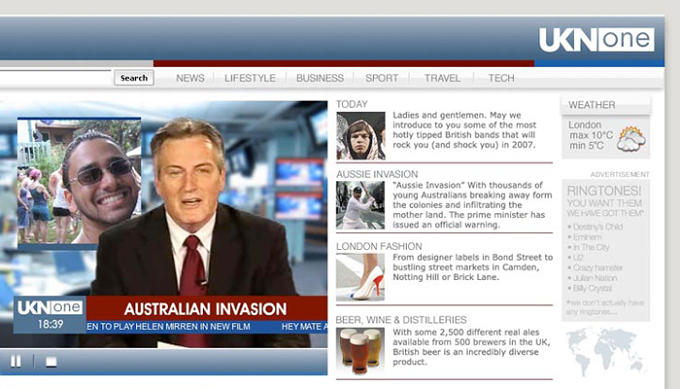Click the world map graphic

tap(606, 351)
